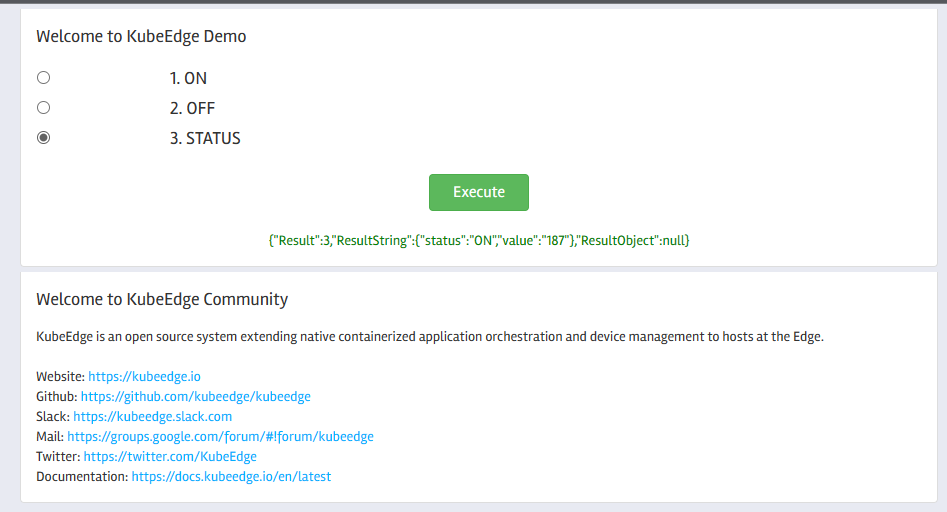Click the "3. STATUS" label text
Image resolution: width=947 pixels, height=512 pixels.
[x=205, y=139]
